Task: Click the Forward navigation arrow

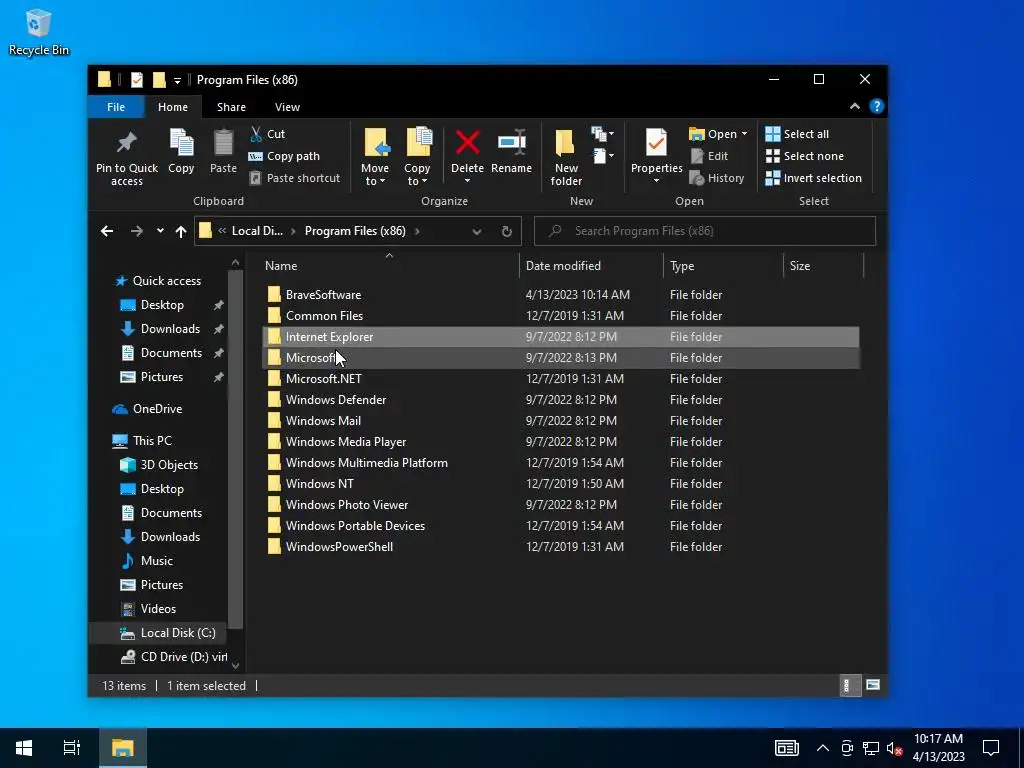Action: coord(136,231)
